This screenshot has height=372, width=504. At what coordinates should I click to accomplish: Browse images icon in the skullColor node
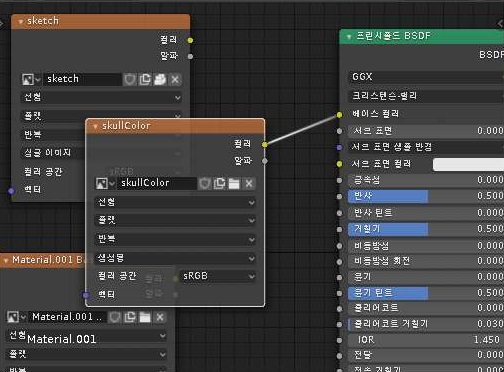pyautogui.click(x=105, y=183)
